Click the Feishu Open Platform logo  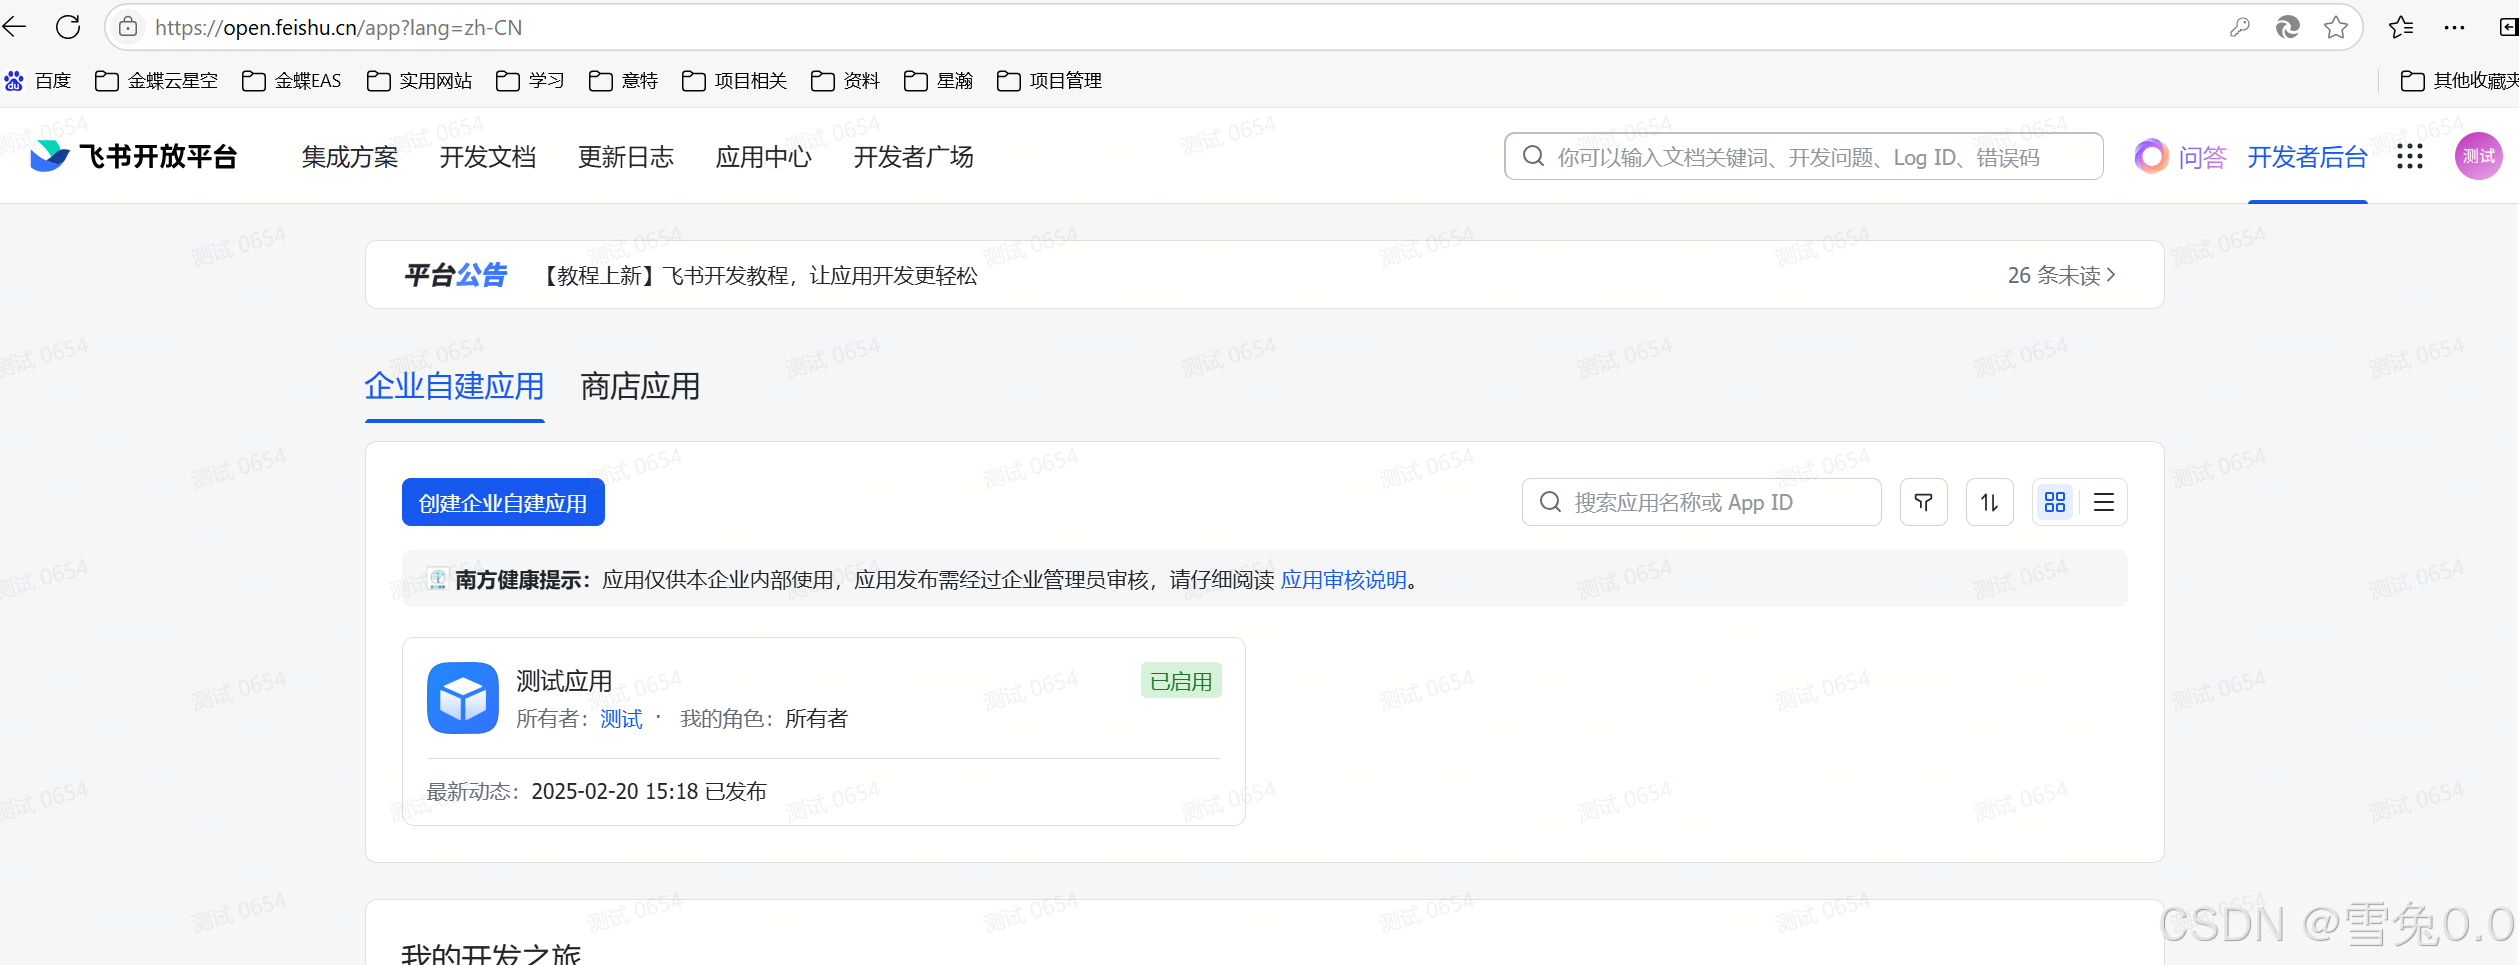coord(132,156)
